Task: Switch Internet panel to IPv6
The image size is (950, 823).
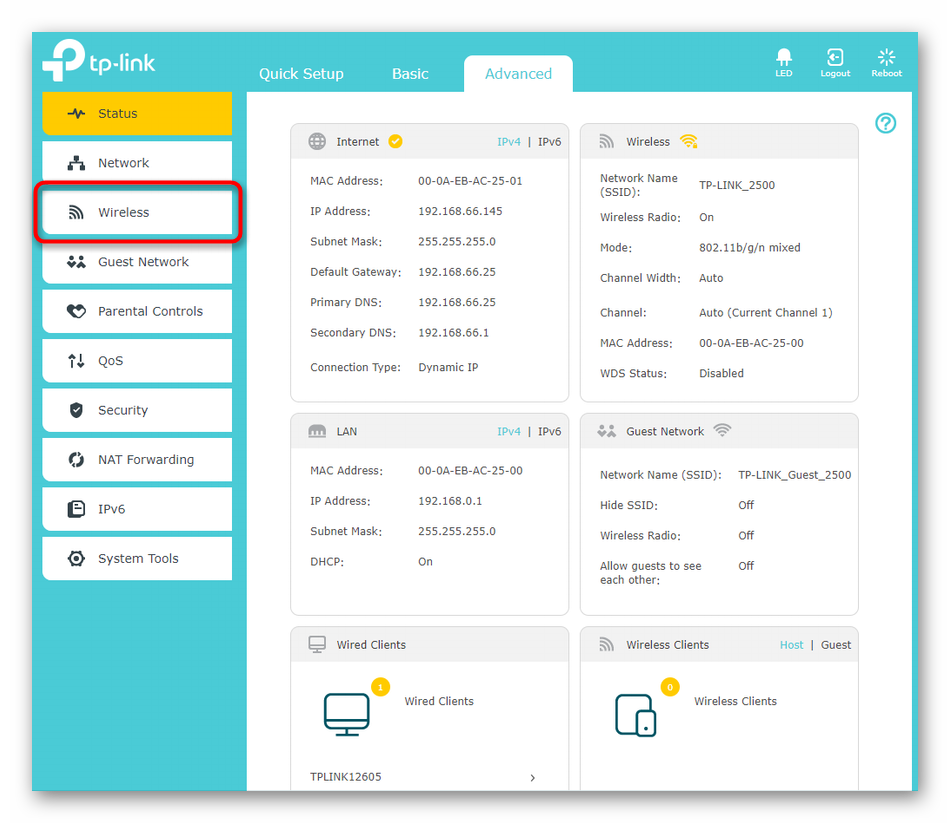Action: 549,142
